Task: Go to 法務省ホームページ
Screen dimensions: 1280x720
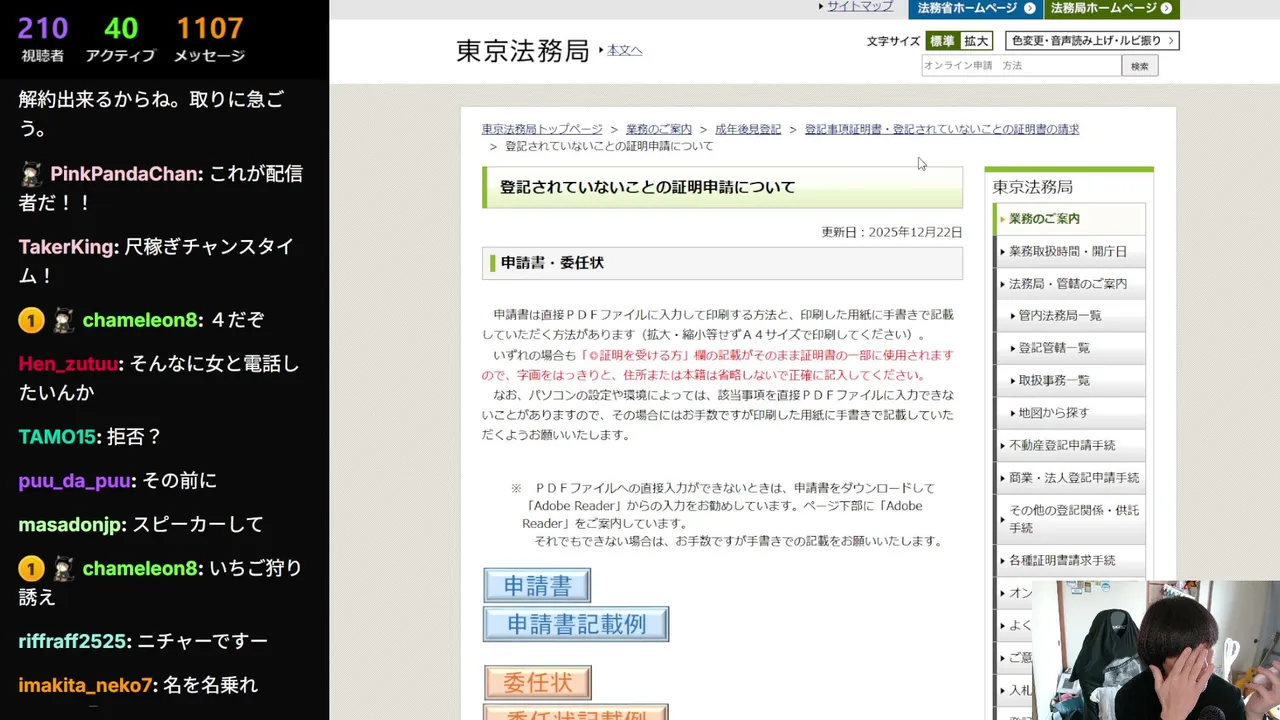Action: [975, 8]
